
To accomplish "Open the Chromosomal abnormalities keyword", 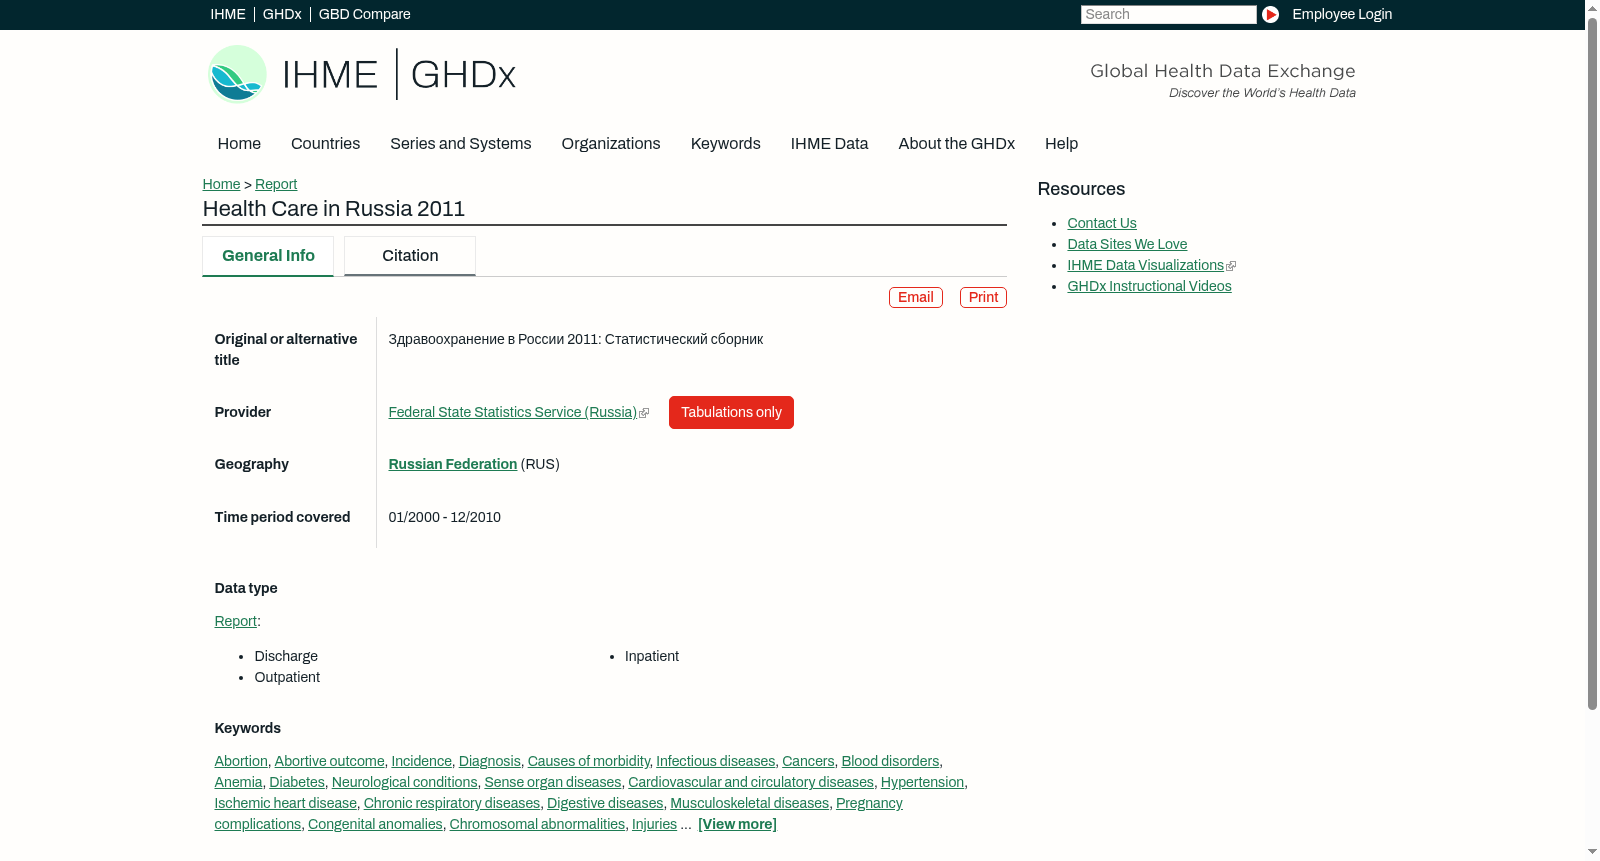I will (537, 824).
